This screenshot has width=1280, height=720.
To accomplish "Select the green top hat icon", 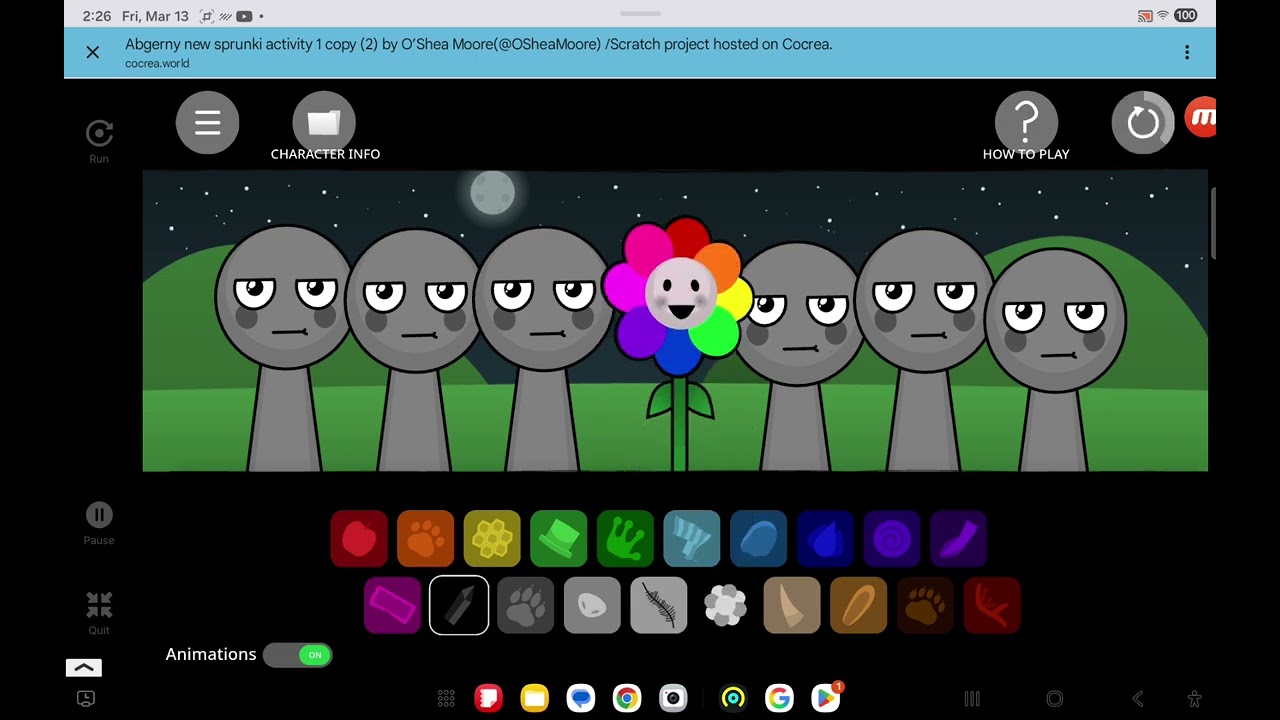I will click(558, 538).
